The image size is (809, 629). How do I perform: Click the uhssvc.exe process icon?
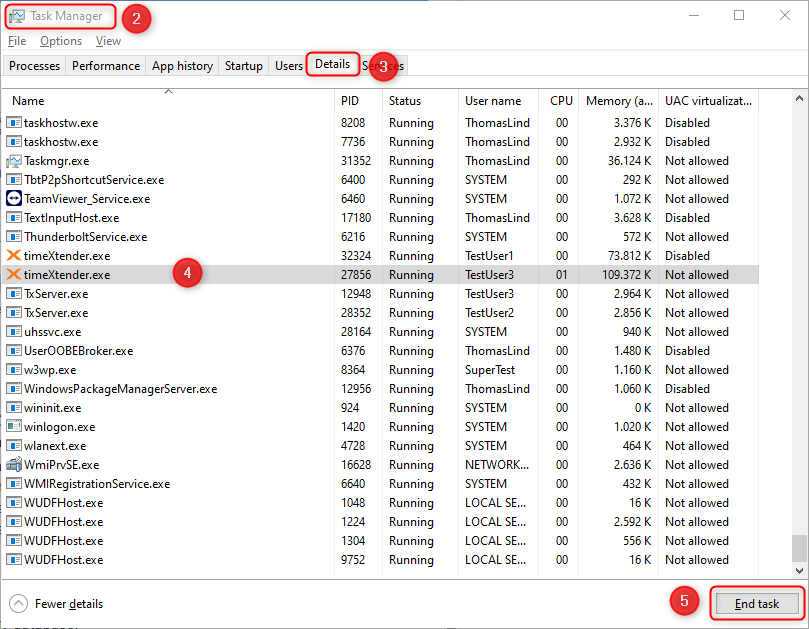click(14, 332)
